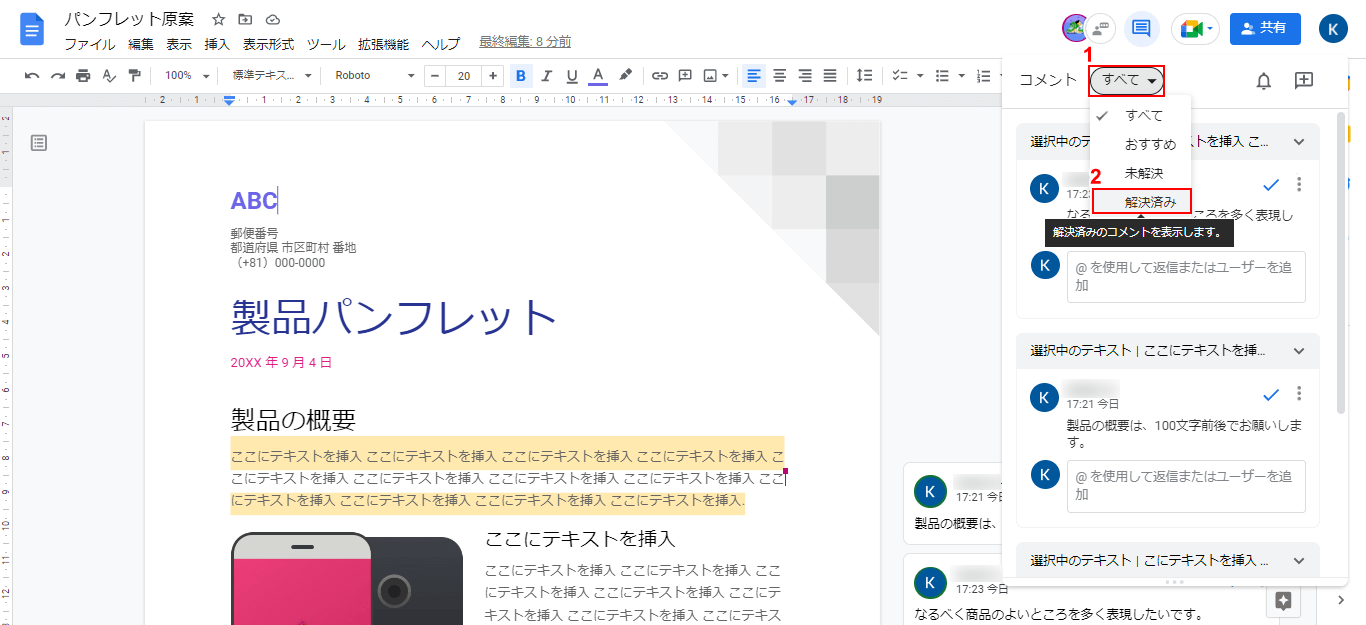The width and height of the screenshot is (1366, 625).
Task: Check the cloud save status icon
Action: click(273, 20)
